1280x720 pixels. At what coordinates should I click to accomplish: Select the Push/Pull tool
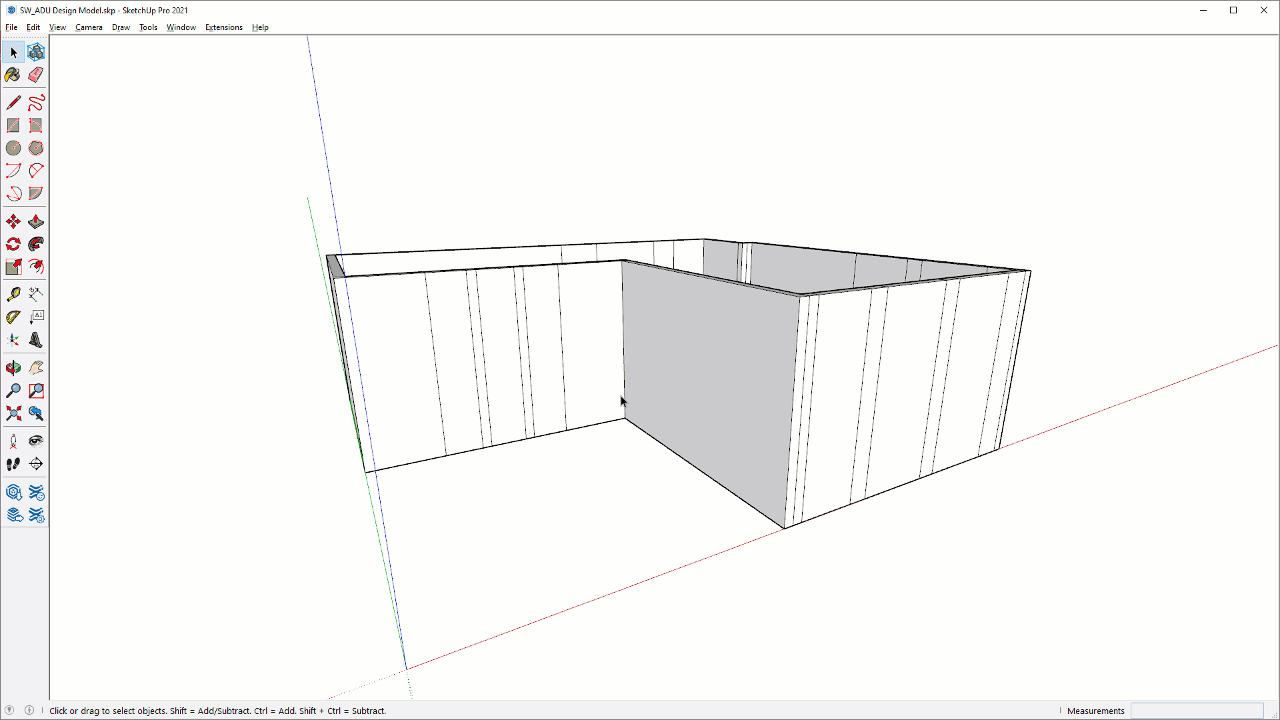[x=36, y=221]
